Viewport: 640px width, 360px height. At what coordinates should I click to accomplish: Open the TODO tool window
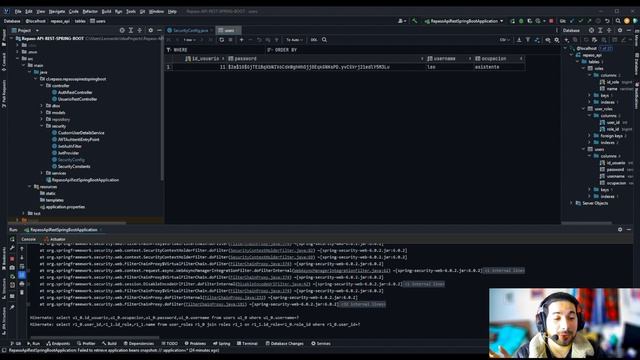(x=169, y=343)
